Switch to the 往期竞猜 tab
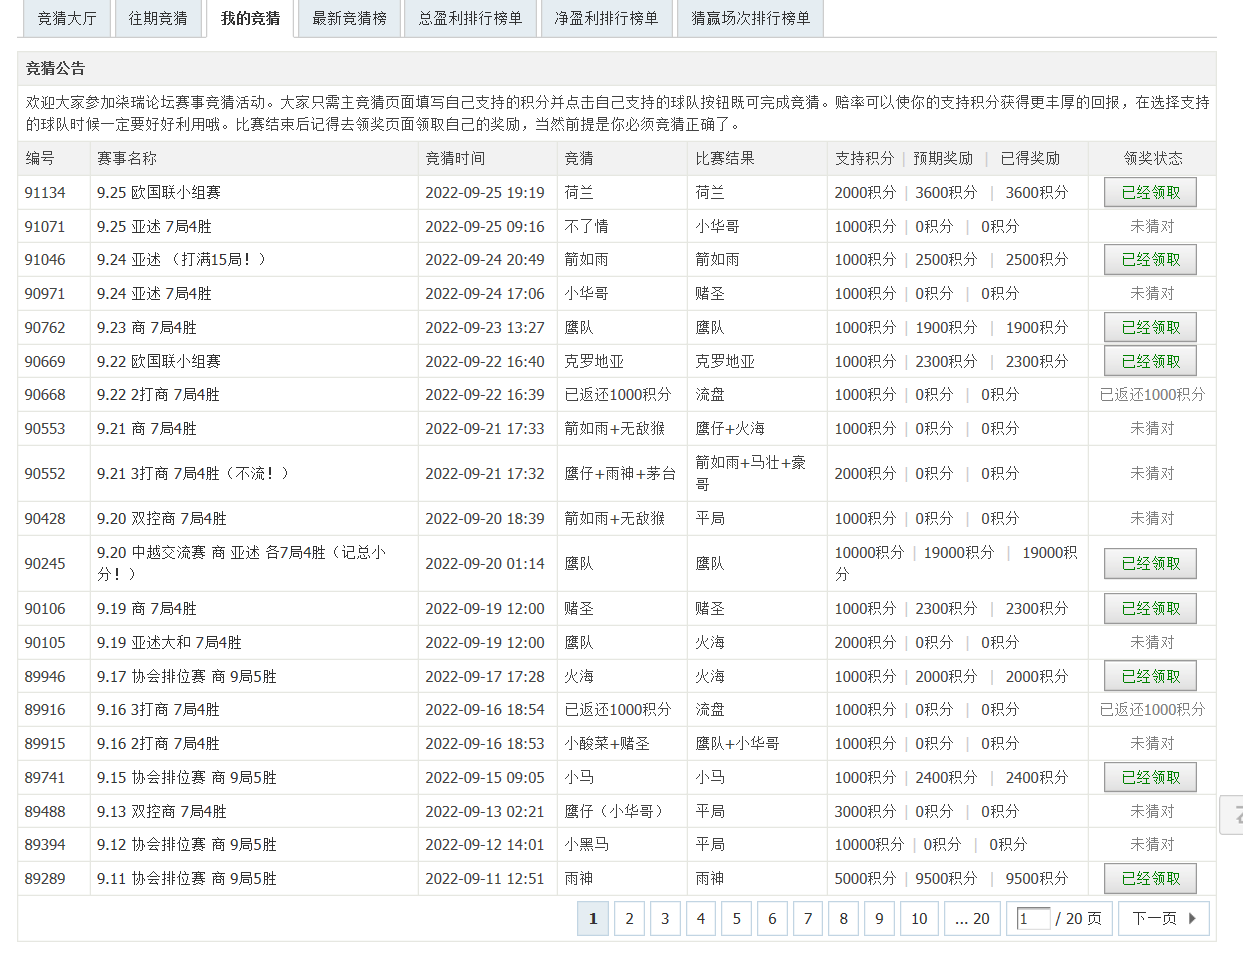Image resolution: width=1243 pixels, height=953 pixels. (x=158, y=19)
